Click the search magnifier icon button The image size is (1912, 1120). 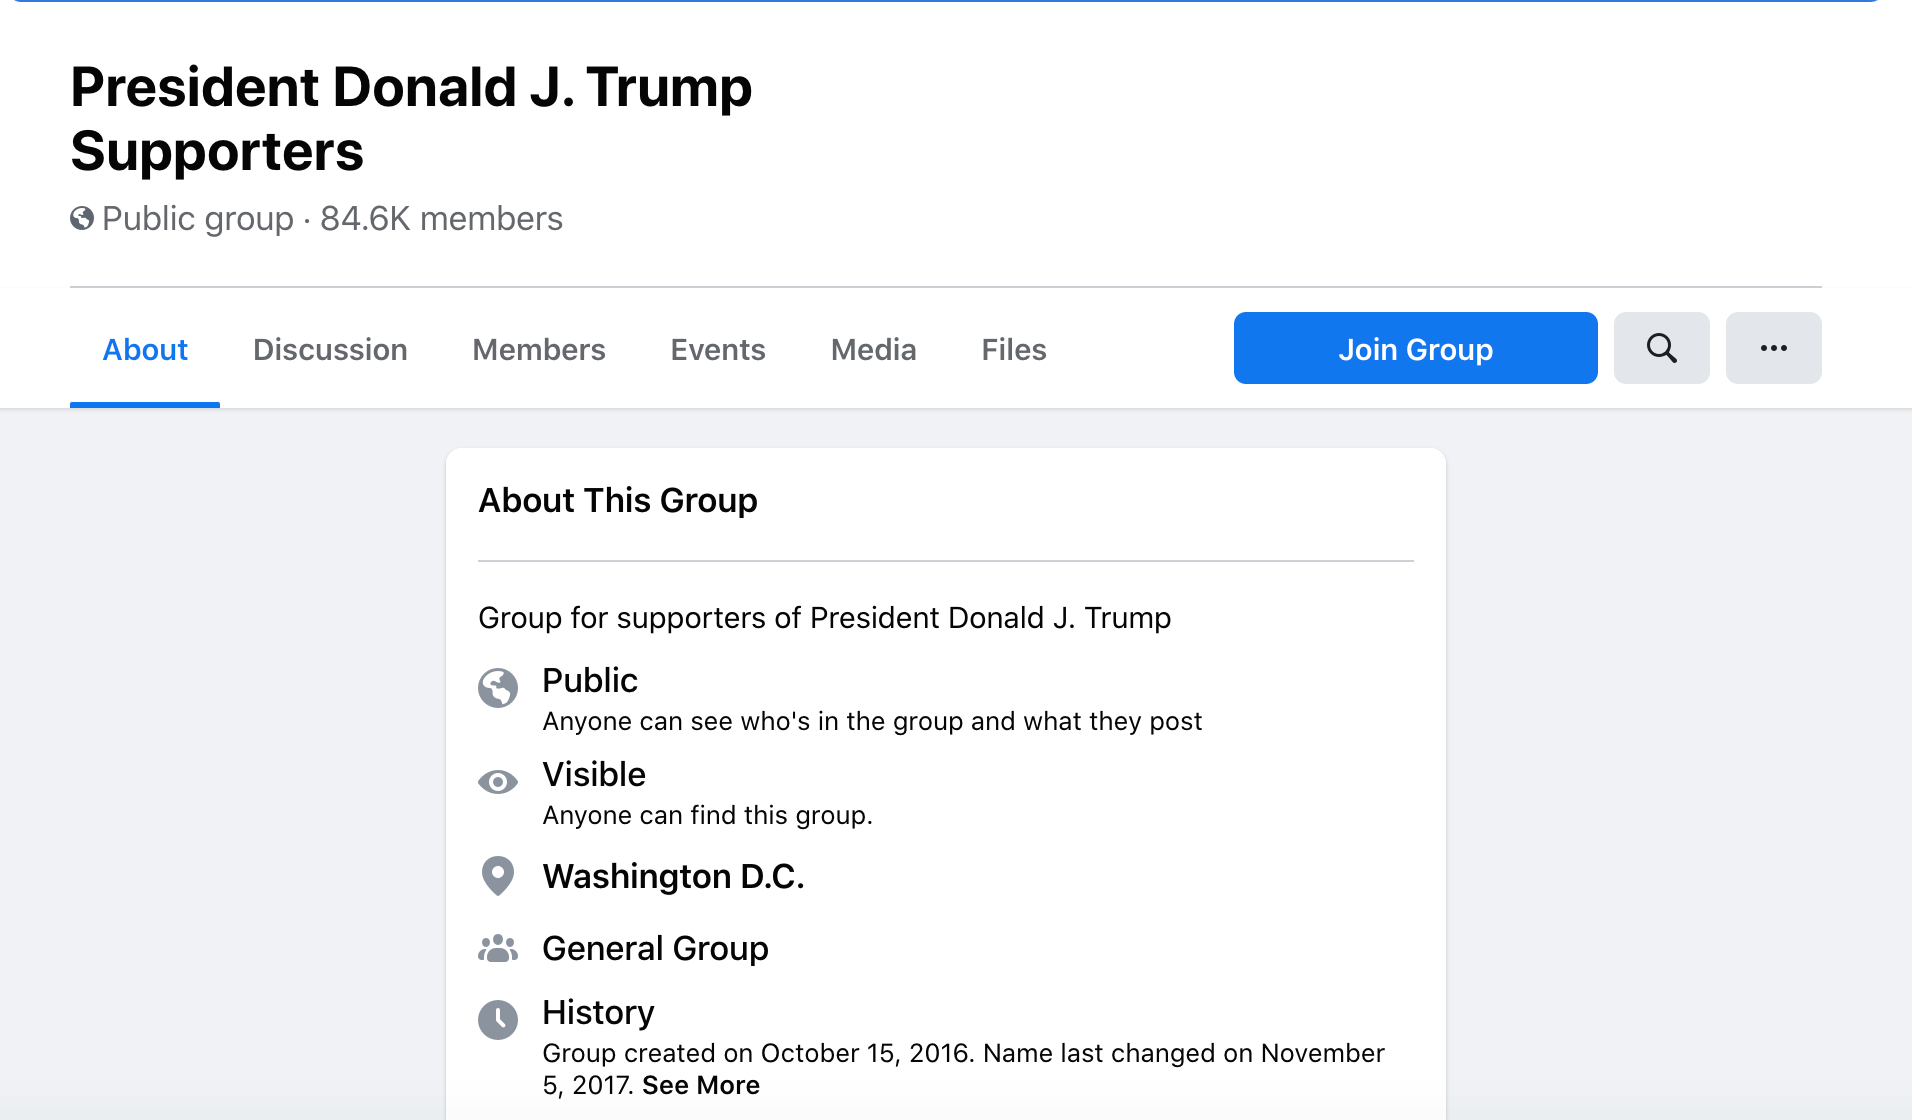(1661, 348)
